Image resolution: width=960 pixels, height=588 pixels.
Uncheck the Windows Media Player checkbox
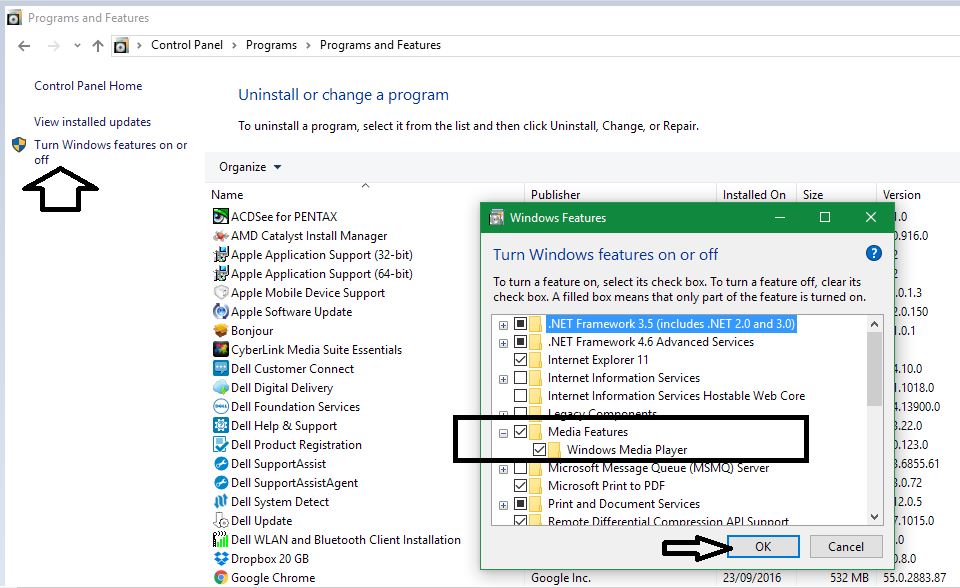(539, 450)
